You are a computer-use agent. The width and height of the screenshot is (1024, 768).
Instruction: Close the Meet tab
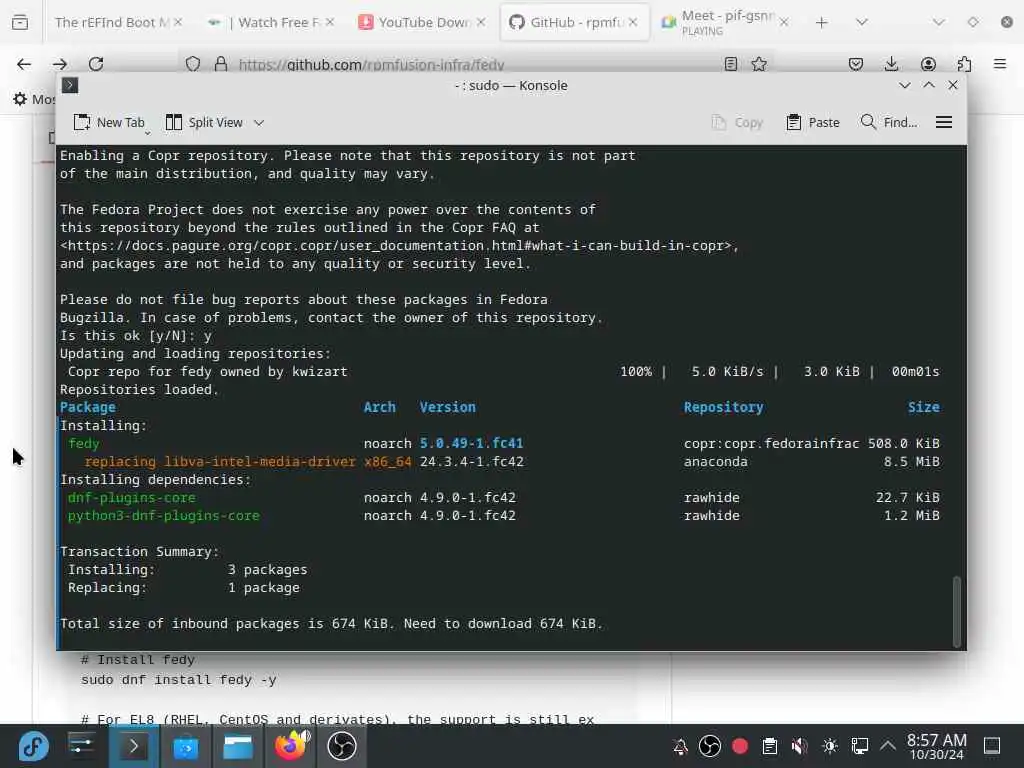784,22
